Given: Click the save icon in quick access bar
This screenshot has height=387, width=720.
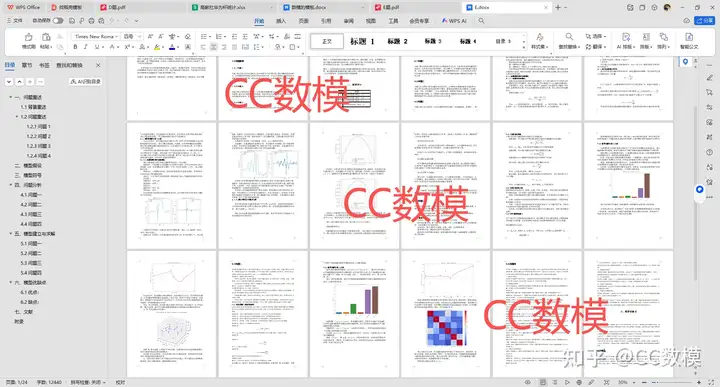Looking at the screenshot, I should tap(72, 21).
